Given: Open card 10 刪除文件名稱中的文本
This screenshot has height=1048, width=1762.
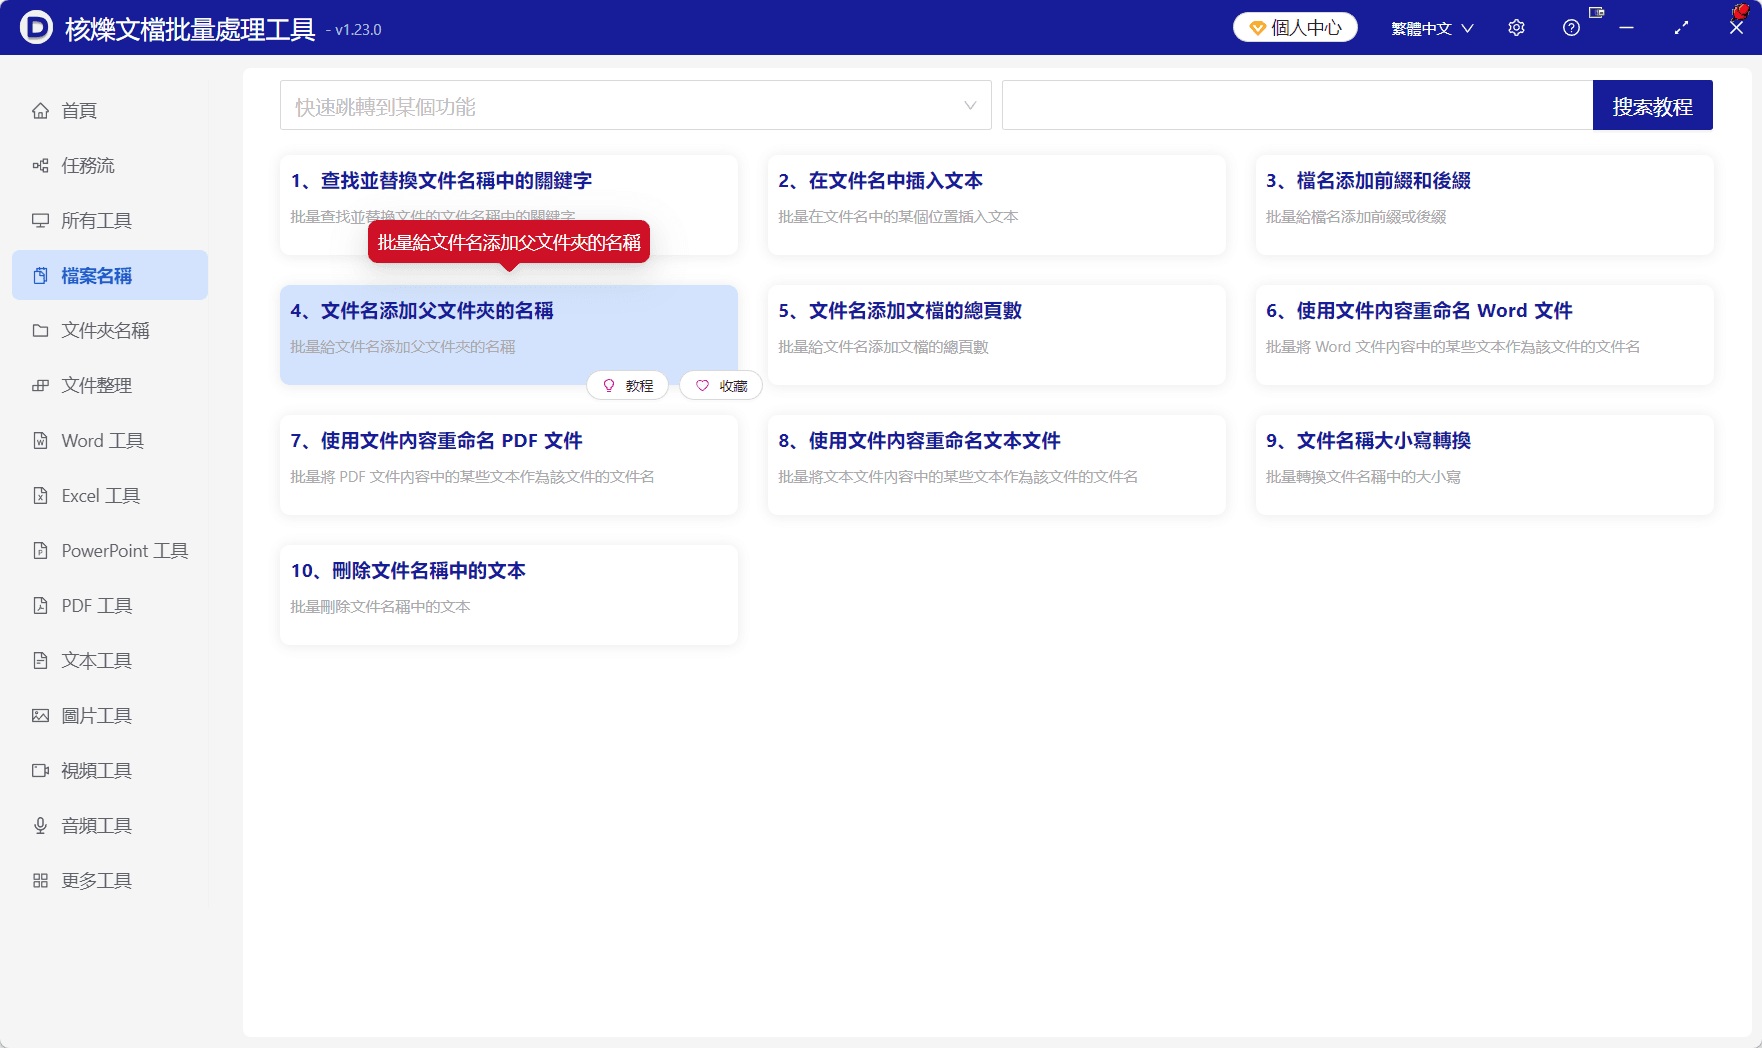Looking at the screenshot, I should (509, 595).
